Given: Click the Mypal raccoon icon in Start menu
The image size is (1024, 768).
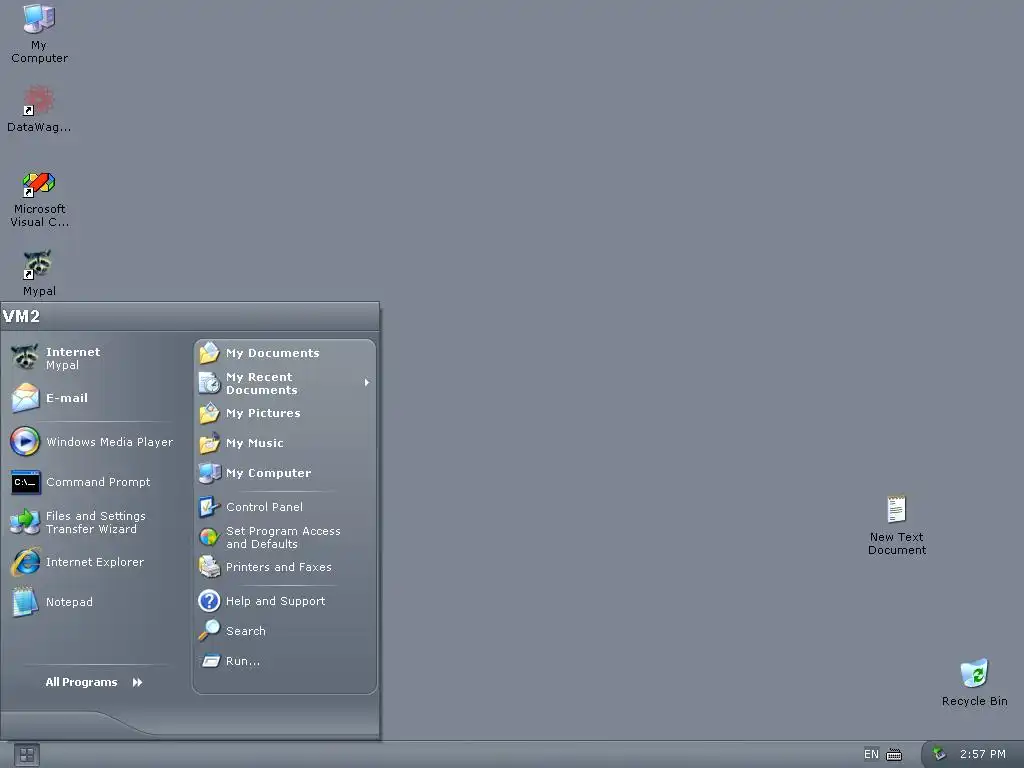Looking at the screenshot, I should click(25, 357).
